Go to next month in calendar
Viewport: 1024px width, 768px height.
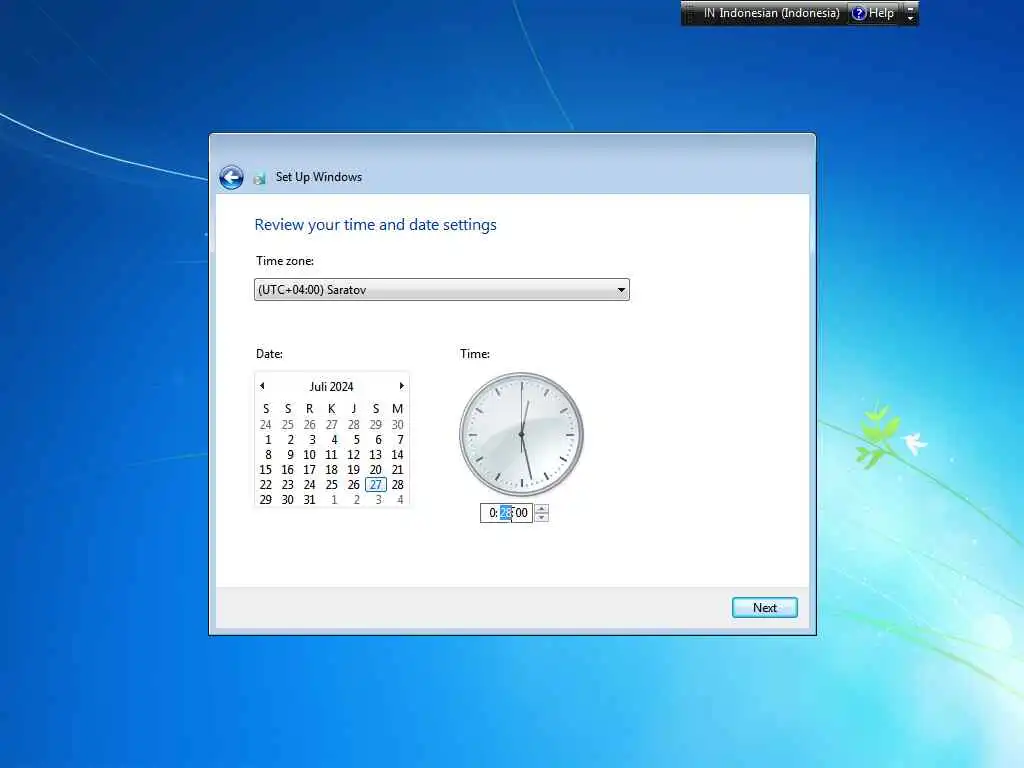click(x=401, y=386)
